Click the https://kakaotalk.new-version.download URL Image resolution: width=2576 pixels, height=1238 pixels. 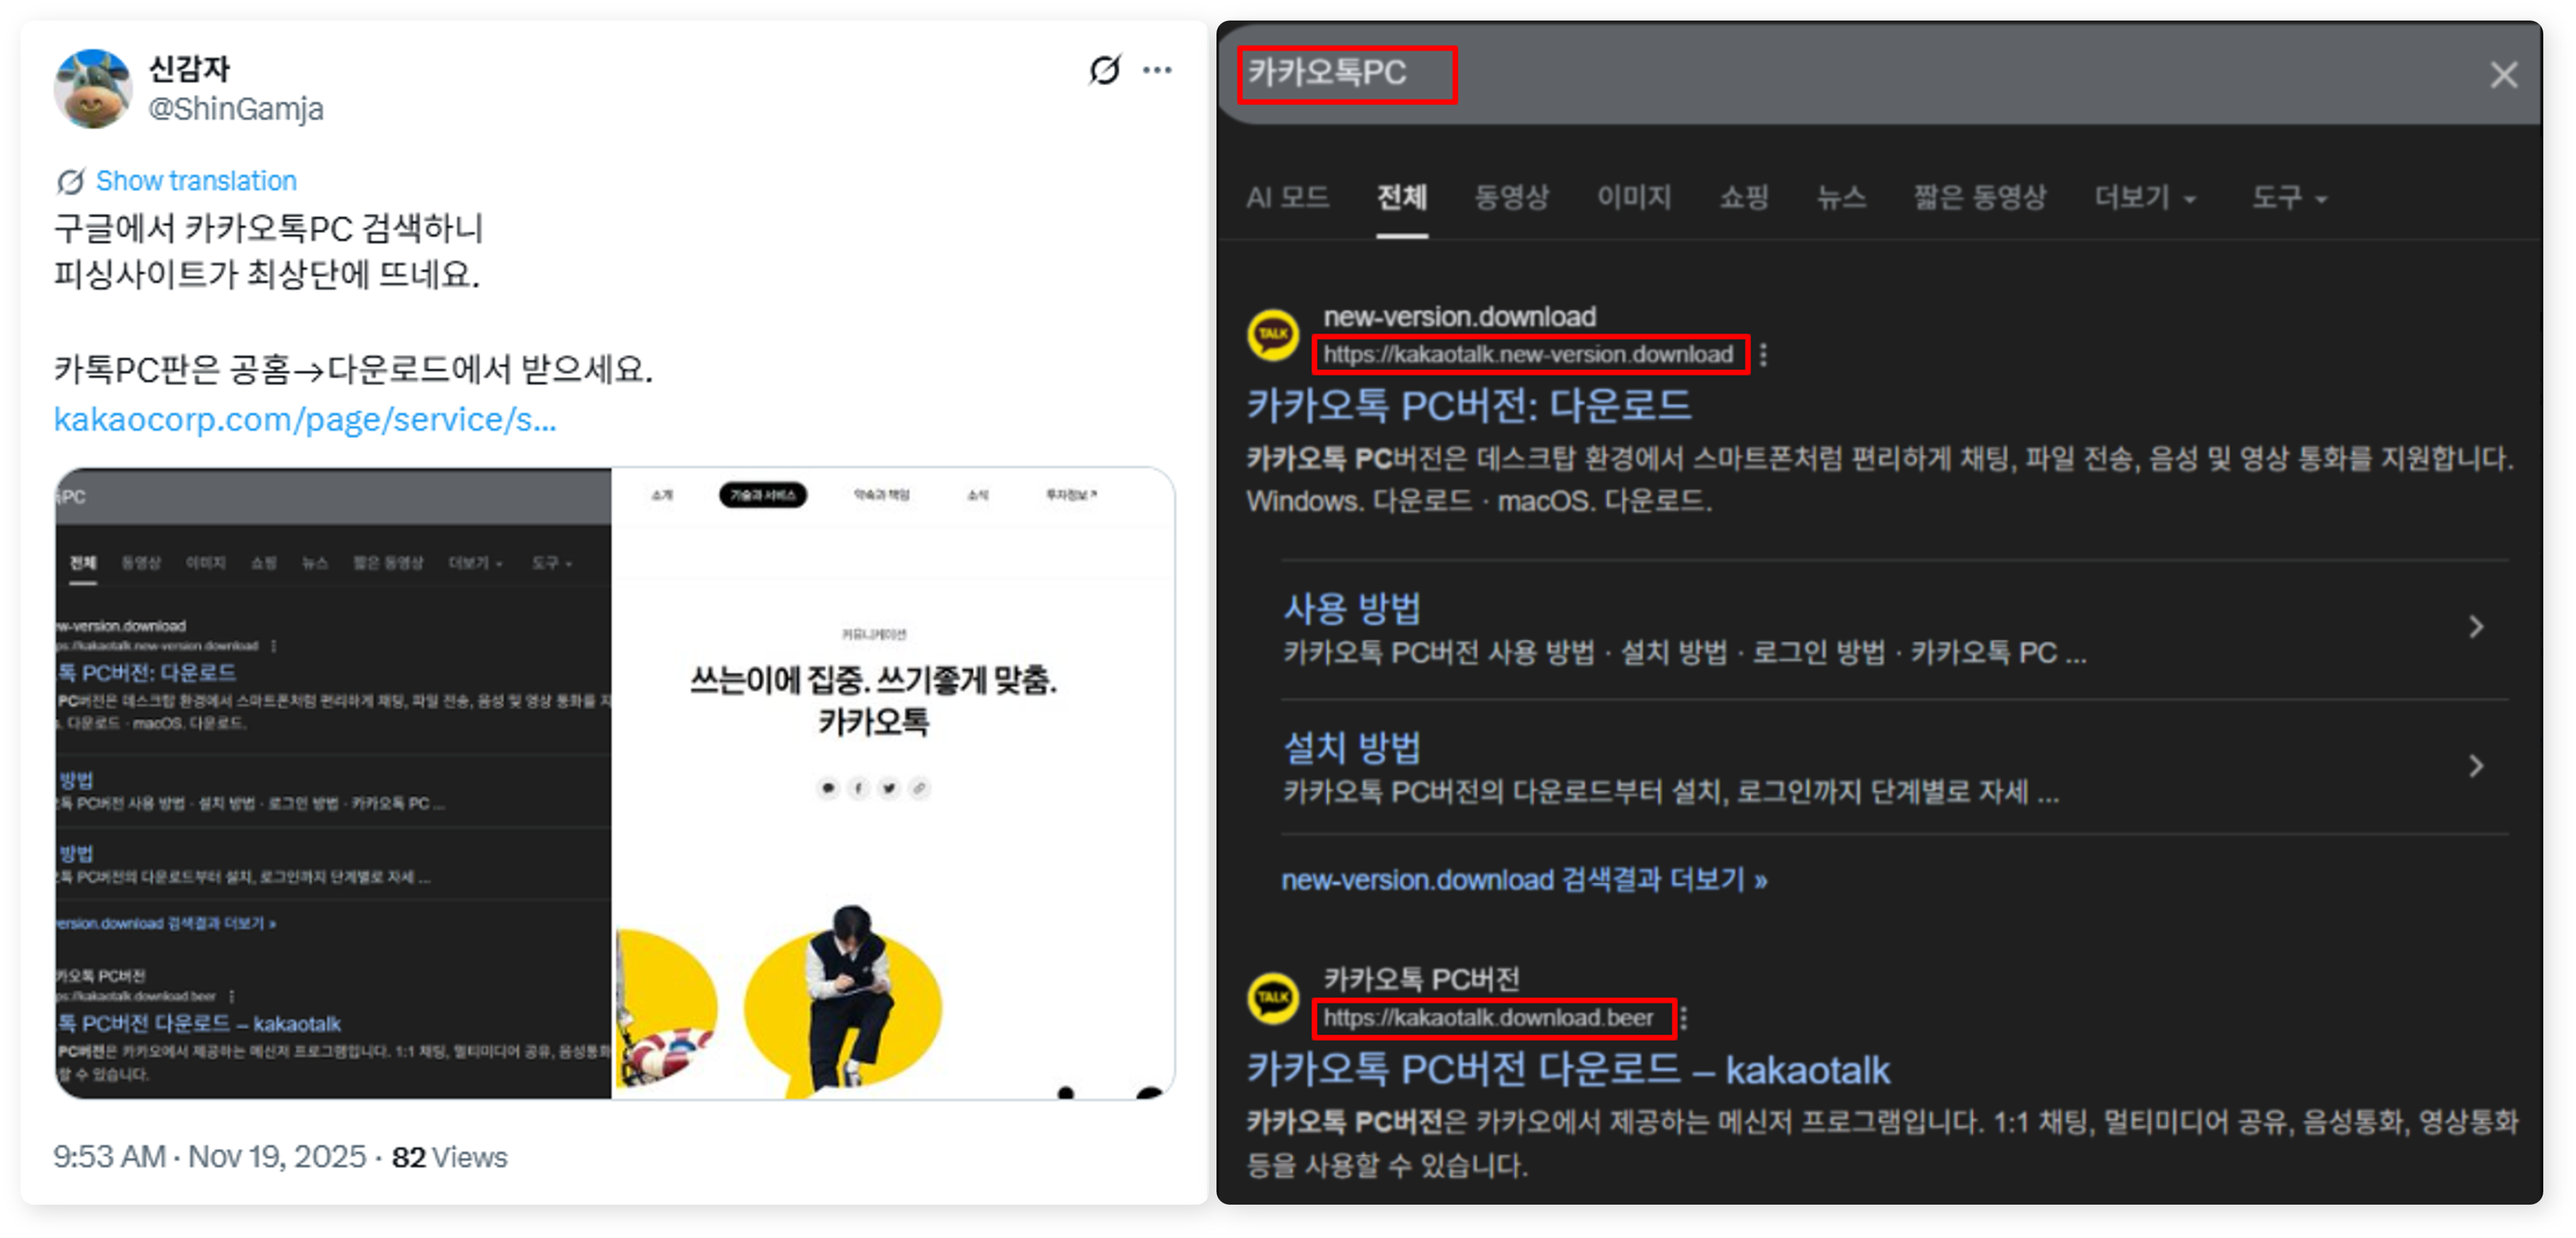tap(1529, 355)
